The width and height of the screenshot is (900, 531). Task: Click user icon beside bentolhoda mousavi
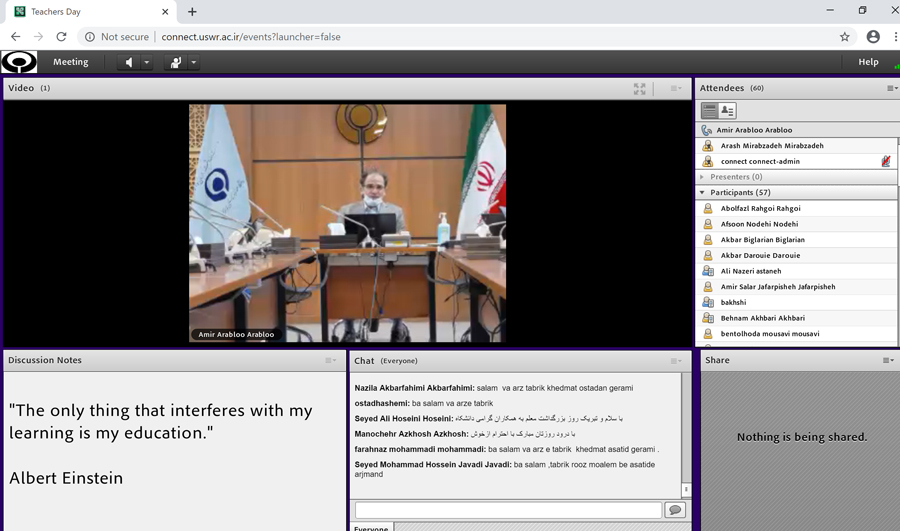pos(708,334)
